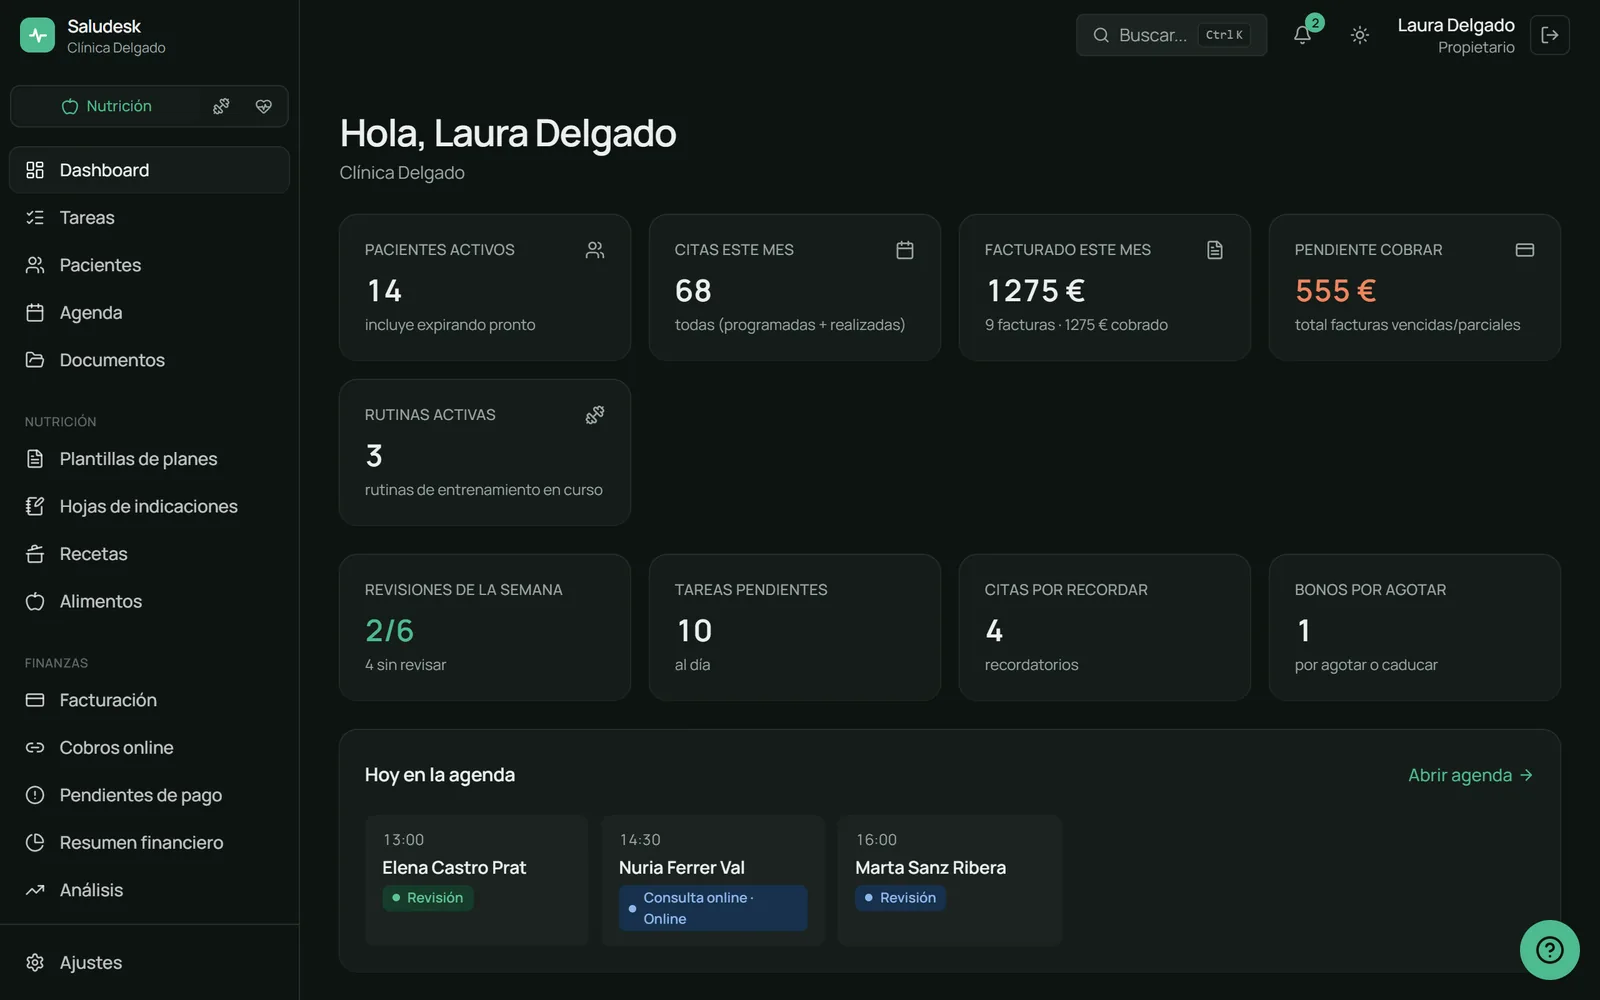The height and width of the screenshot is (1000, 1600).
Task: Click the Abrir agenda link
Action: click(1470, 775)
